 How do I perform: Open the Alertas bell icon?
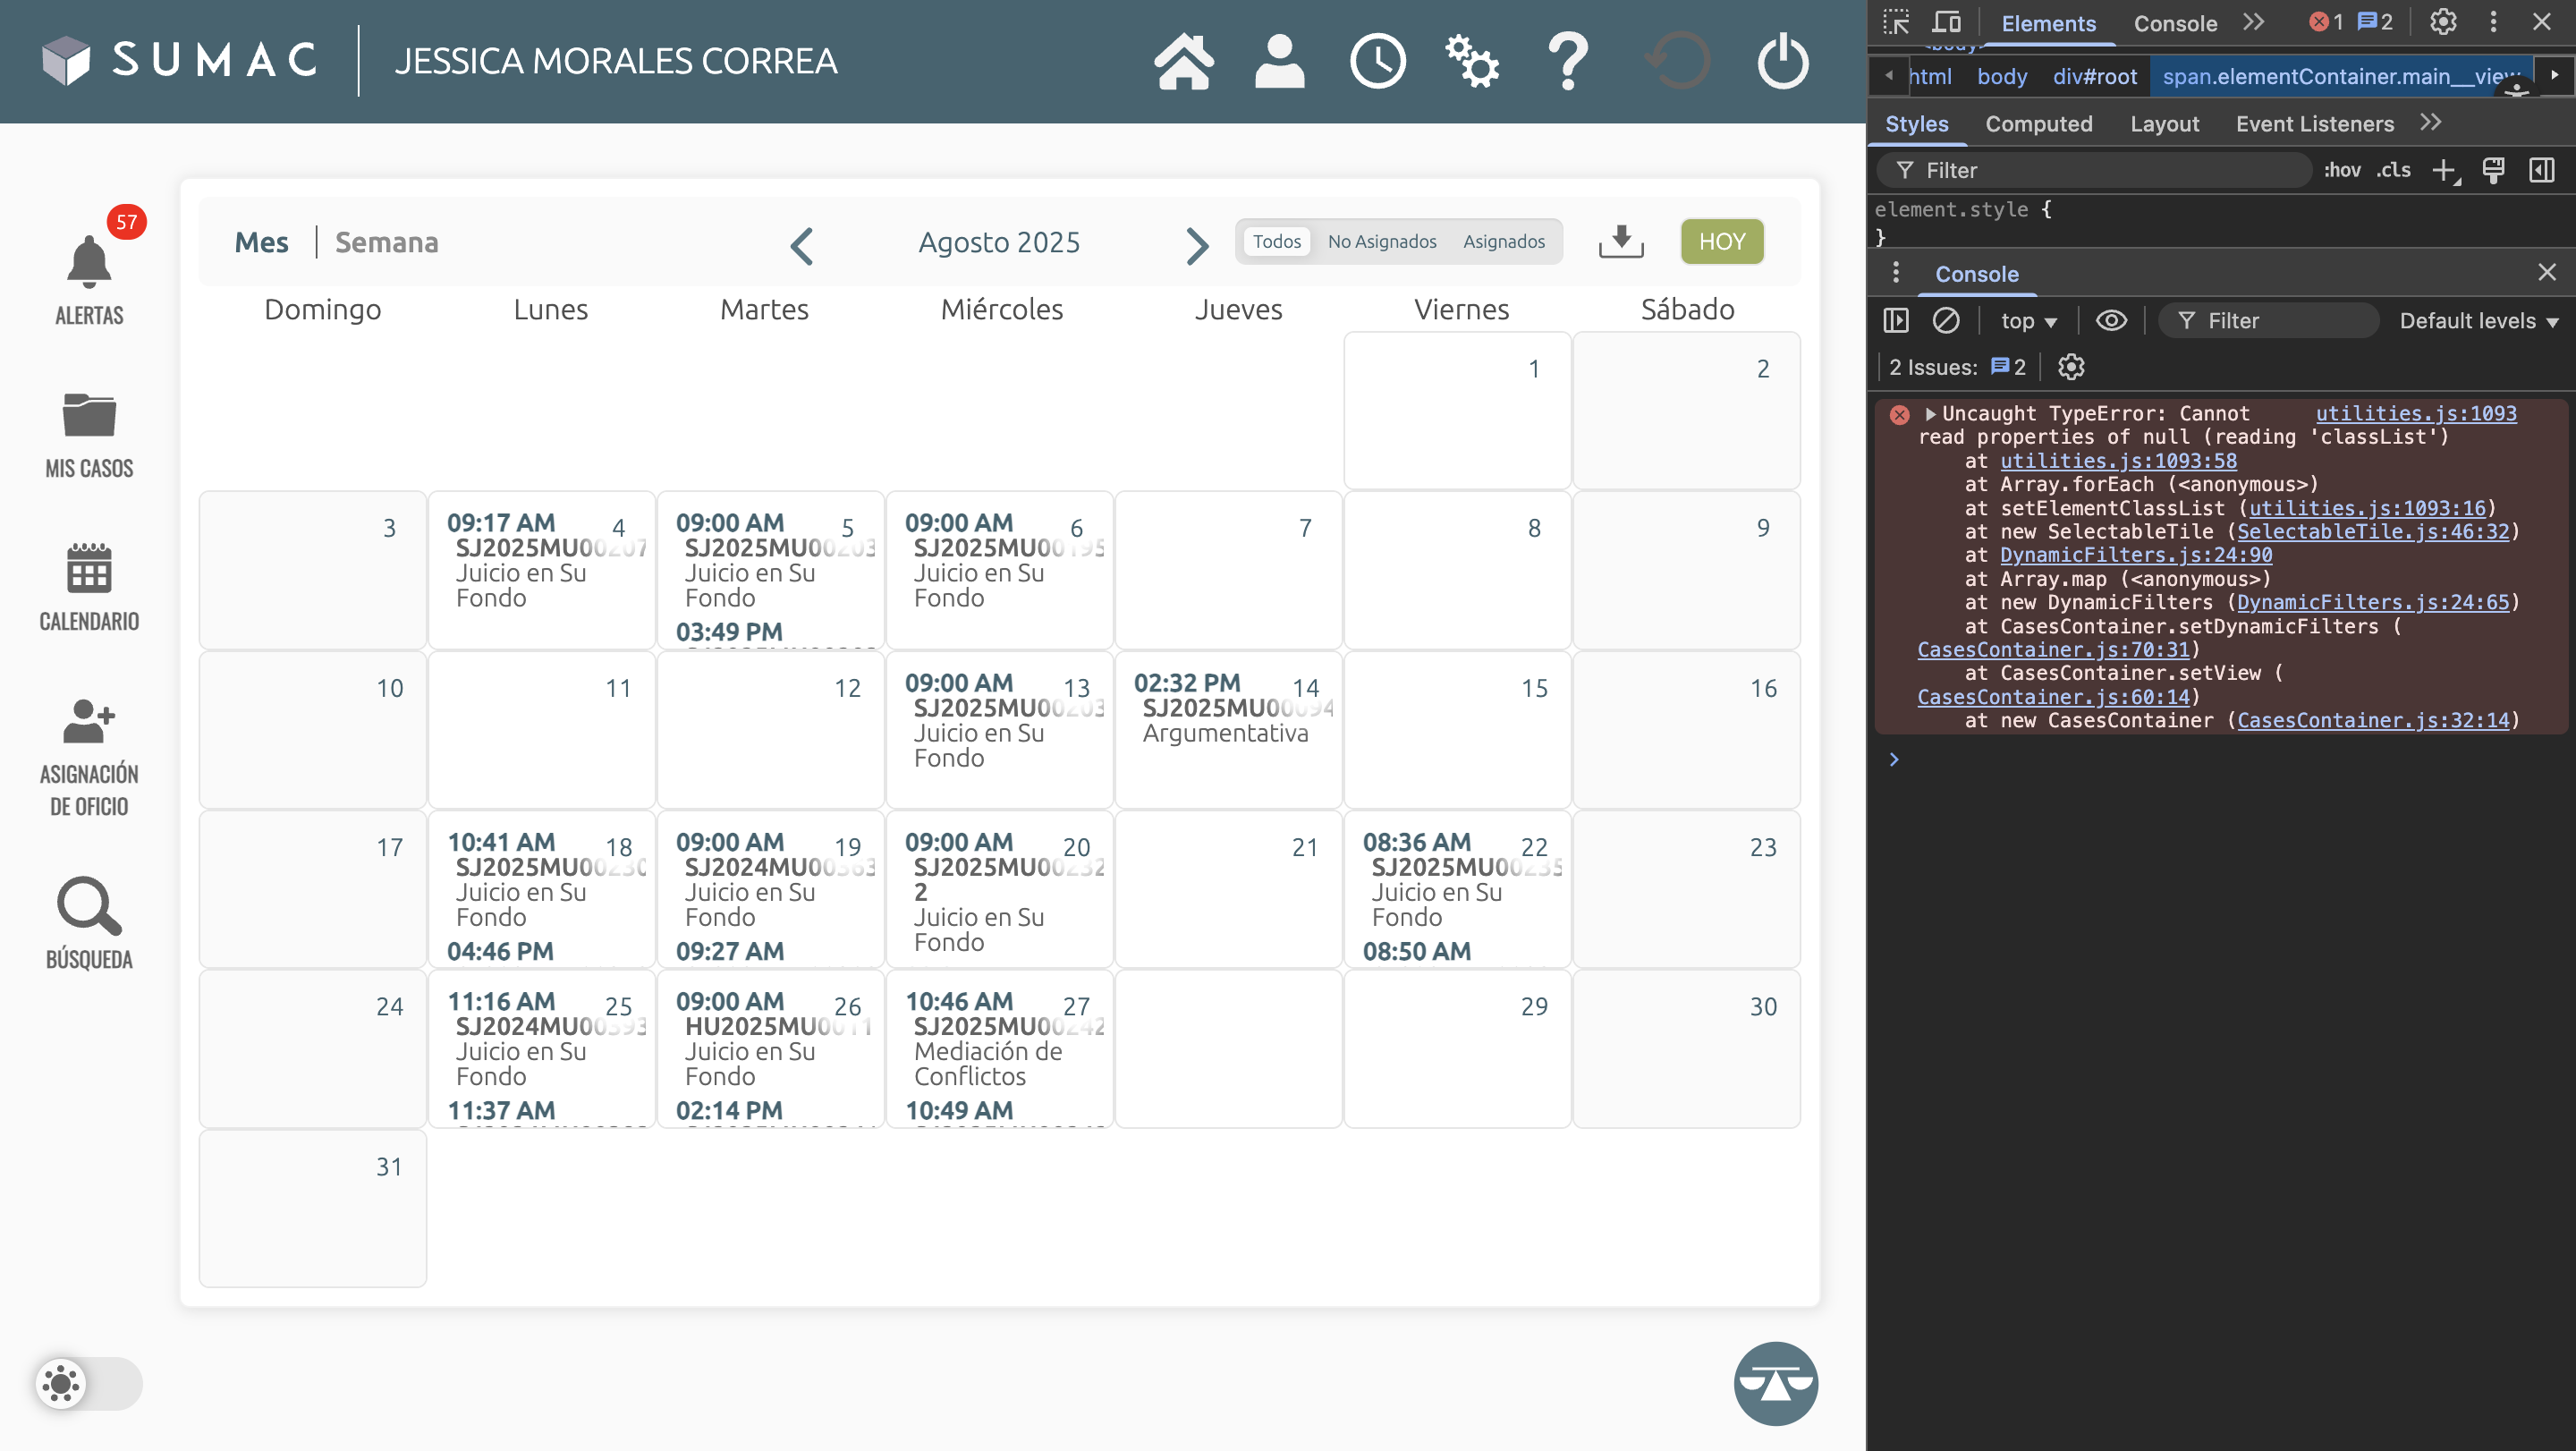89,262
